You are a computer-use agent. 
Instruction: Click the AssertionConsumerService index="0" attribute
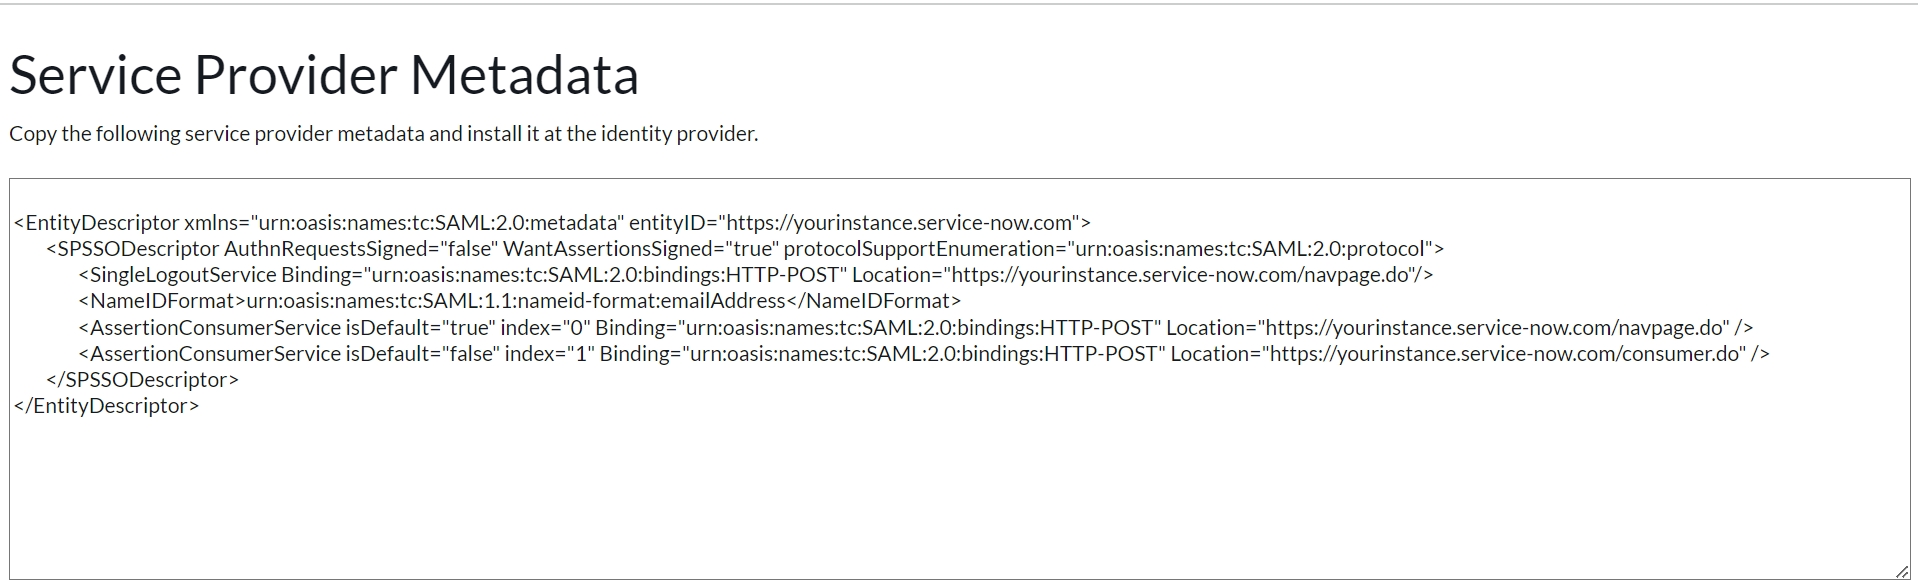pos(545,328)
